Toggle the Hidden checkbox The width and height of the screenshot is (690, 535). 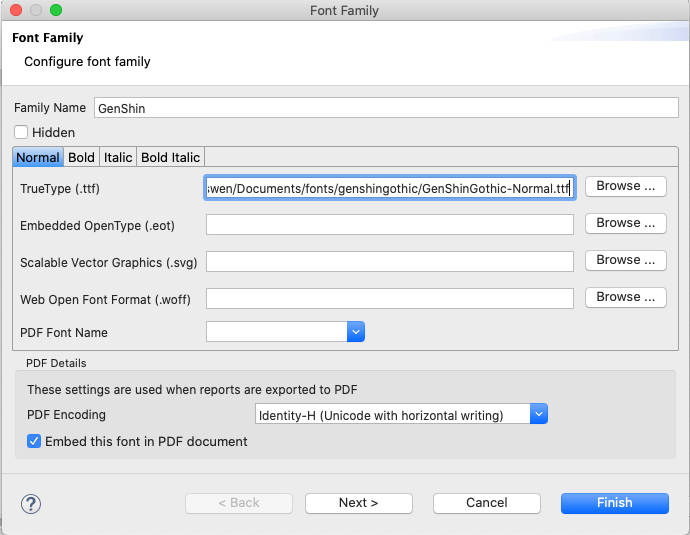click(22, 132)
